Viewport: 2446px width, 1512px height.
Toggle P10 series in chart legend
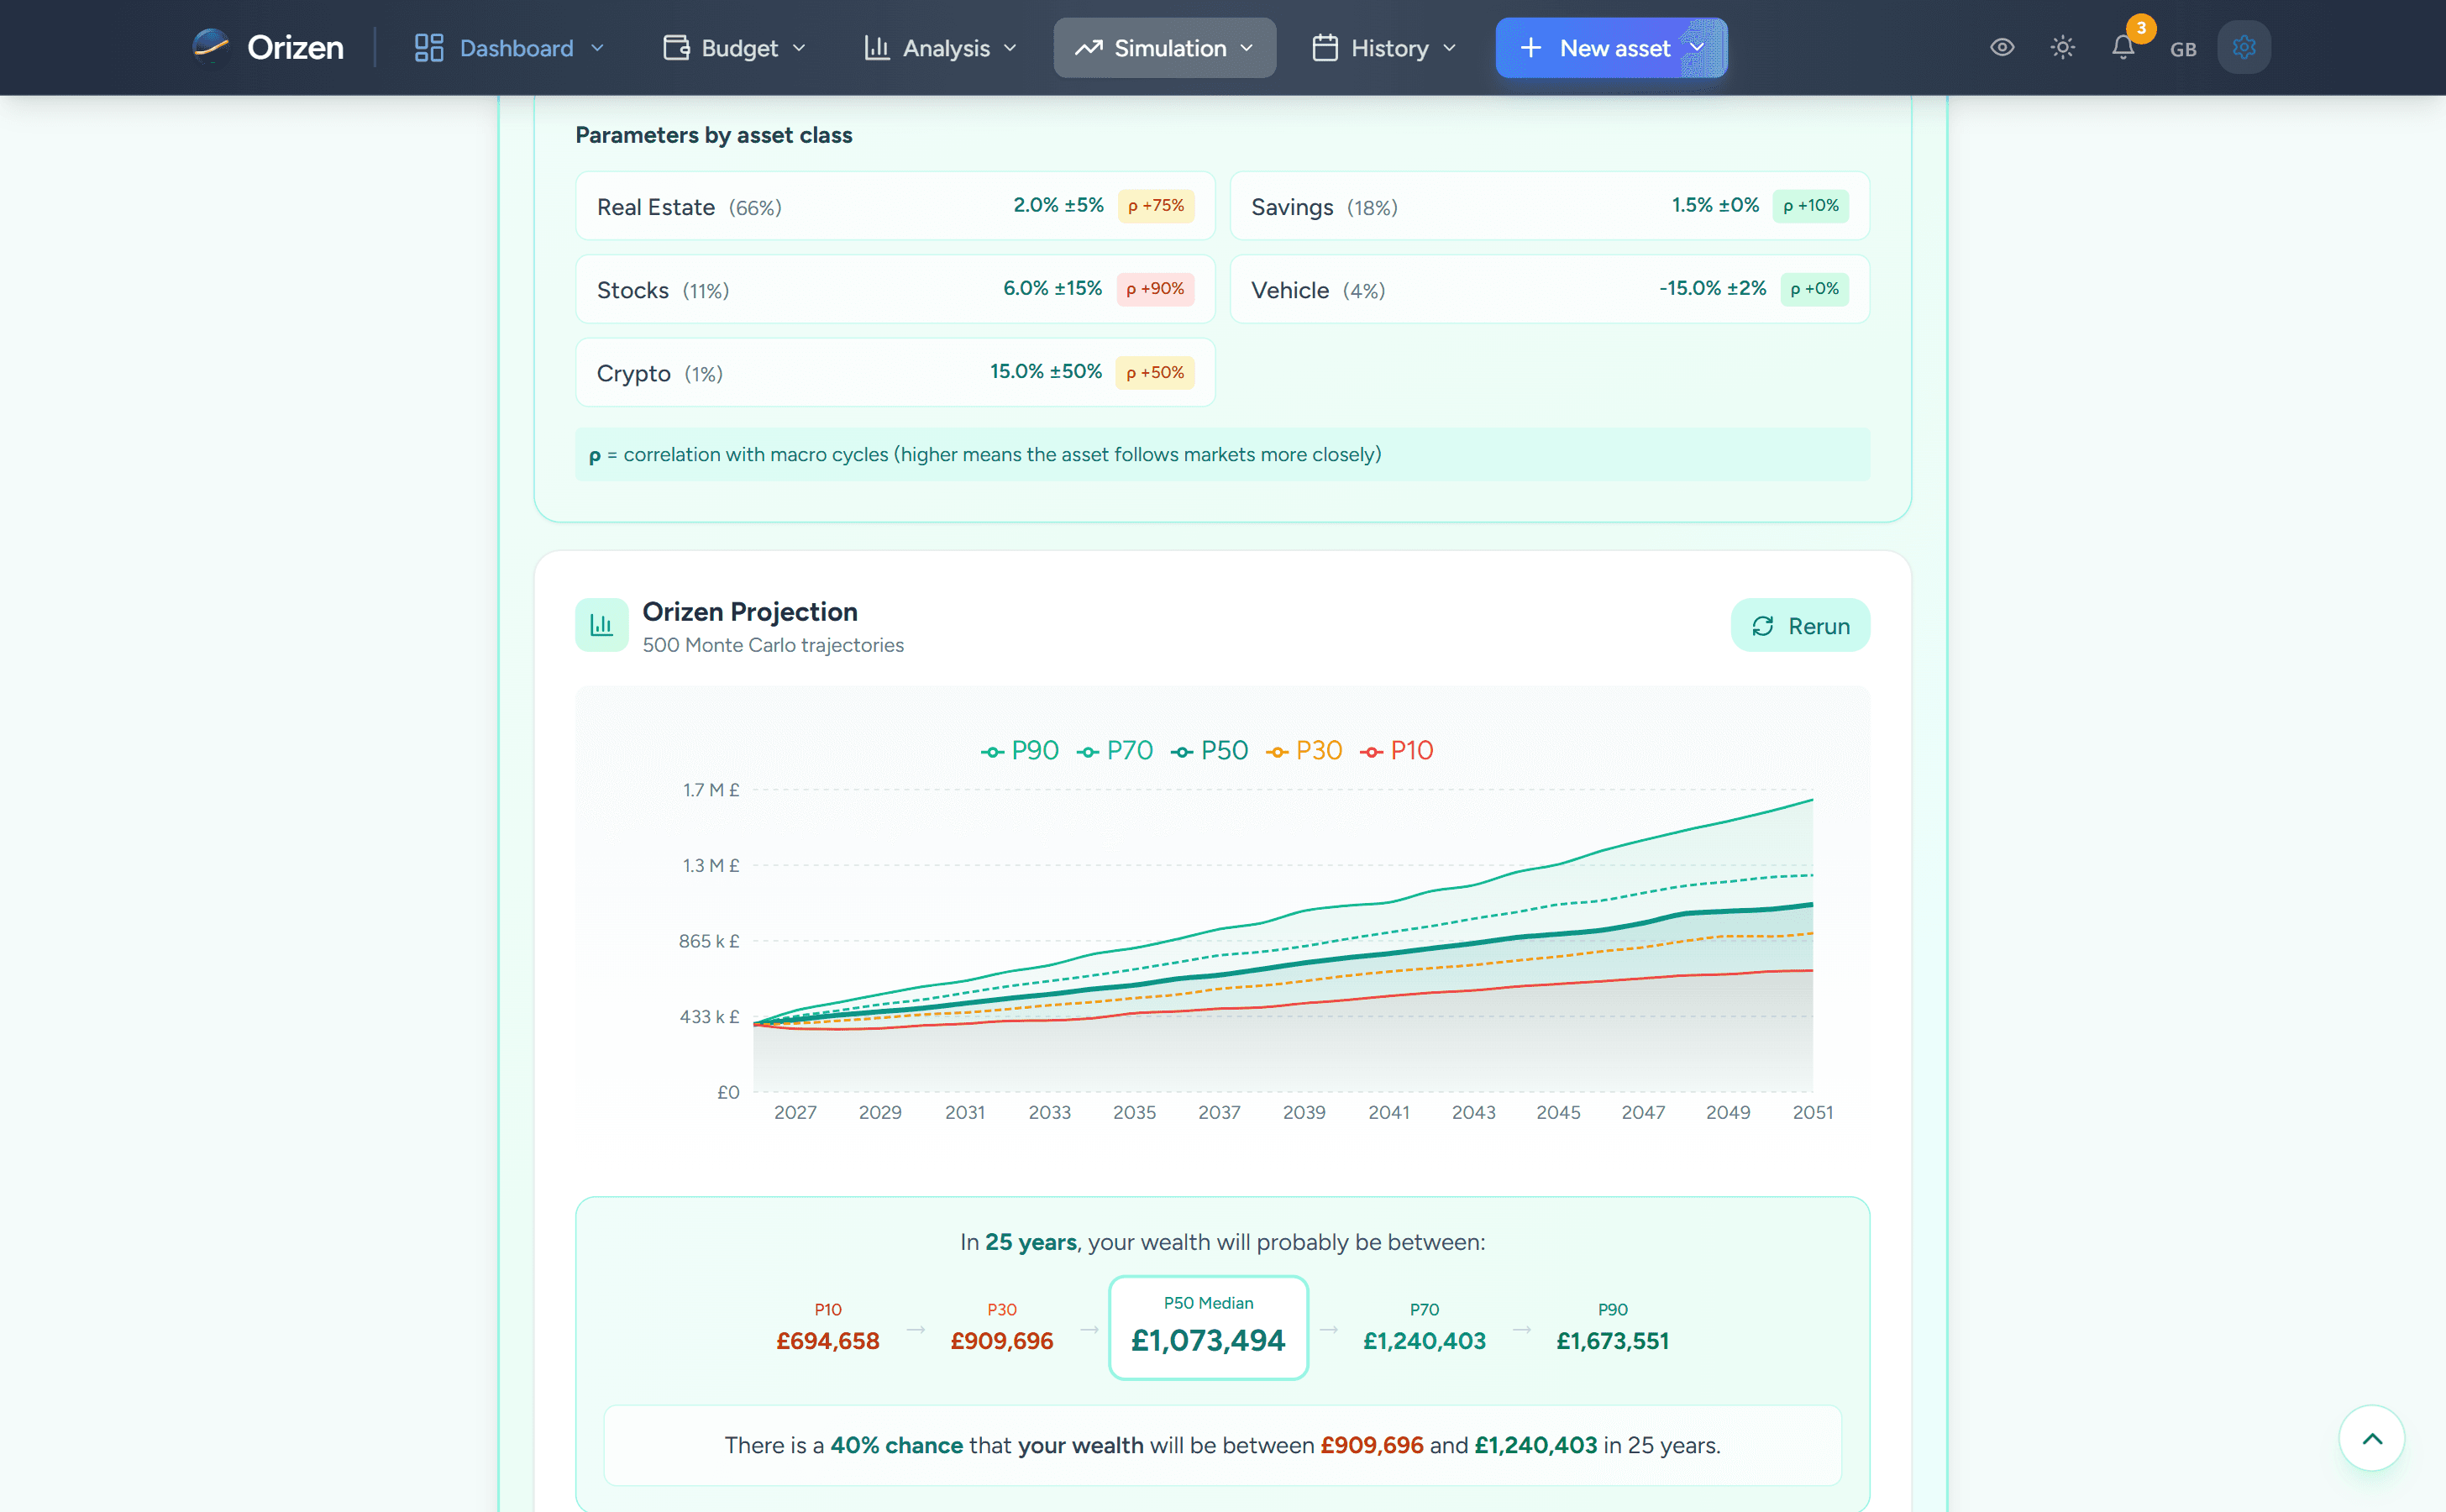(x=1397, y=751)
